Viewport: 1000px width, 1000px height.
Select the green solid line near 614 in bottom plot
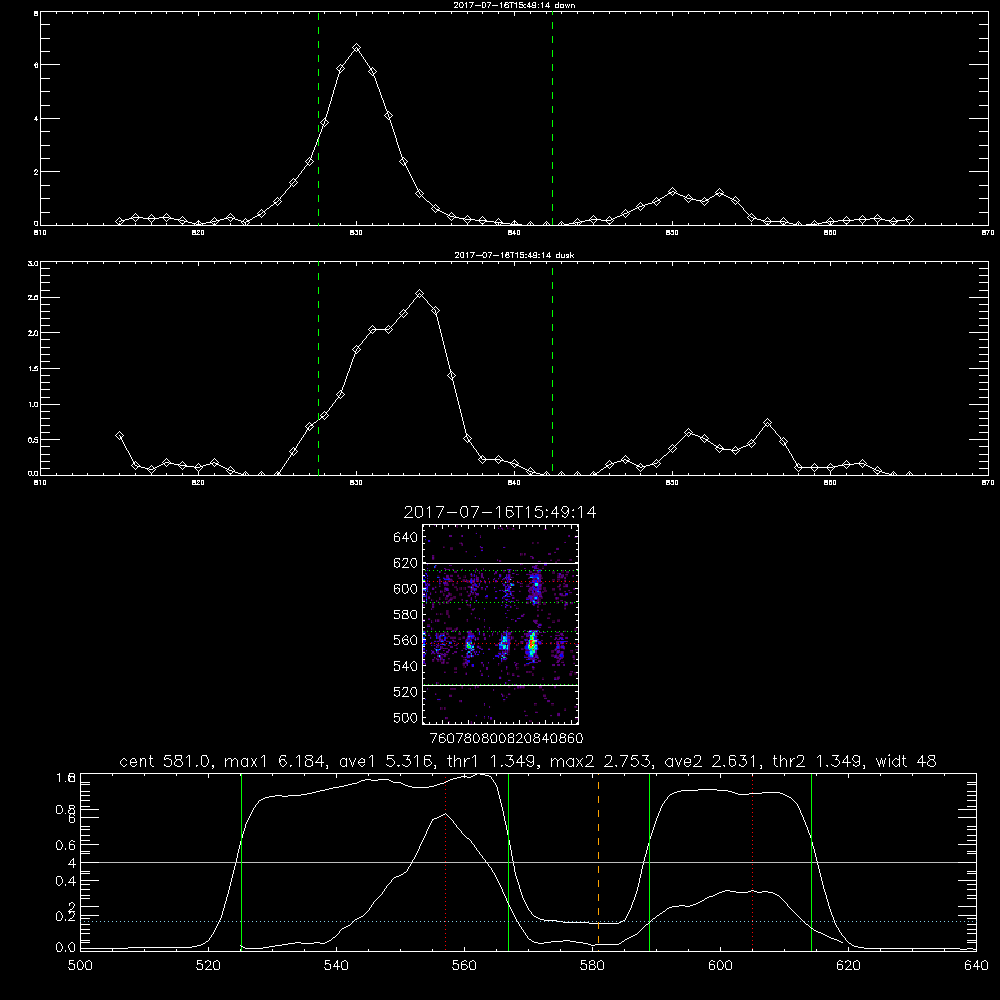point(811,862)
